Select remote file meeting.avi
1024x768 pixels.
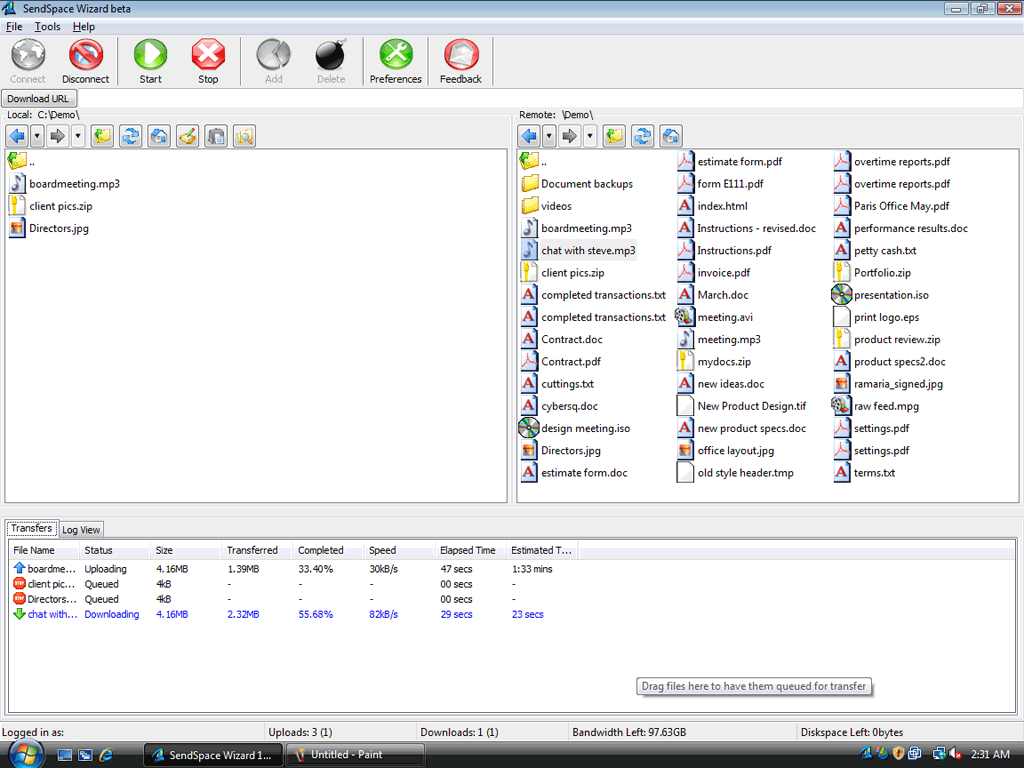(714, 317)
